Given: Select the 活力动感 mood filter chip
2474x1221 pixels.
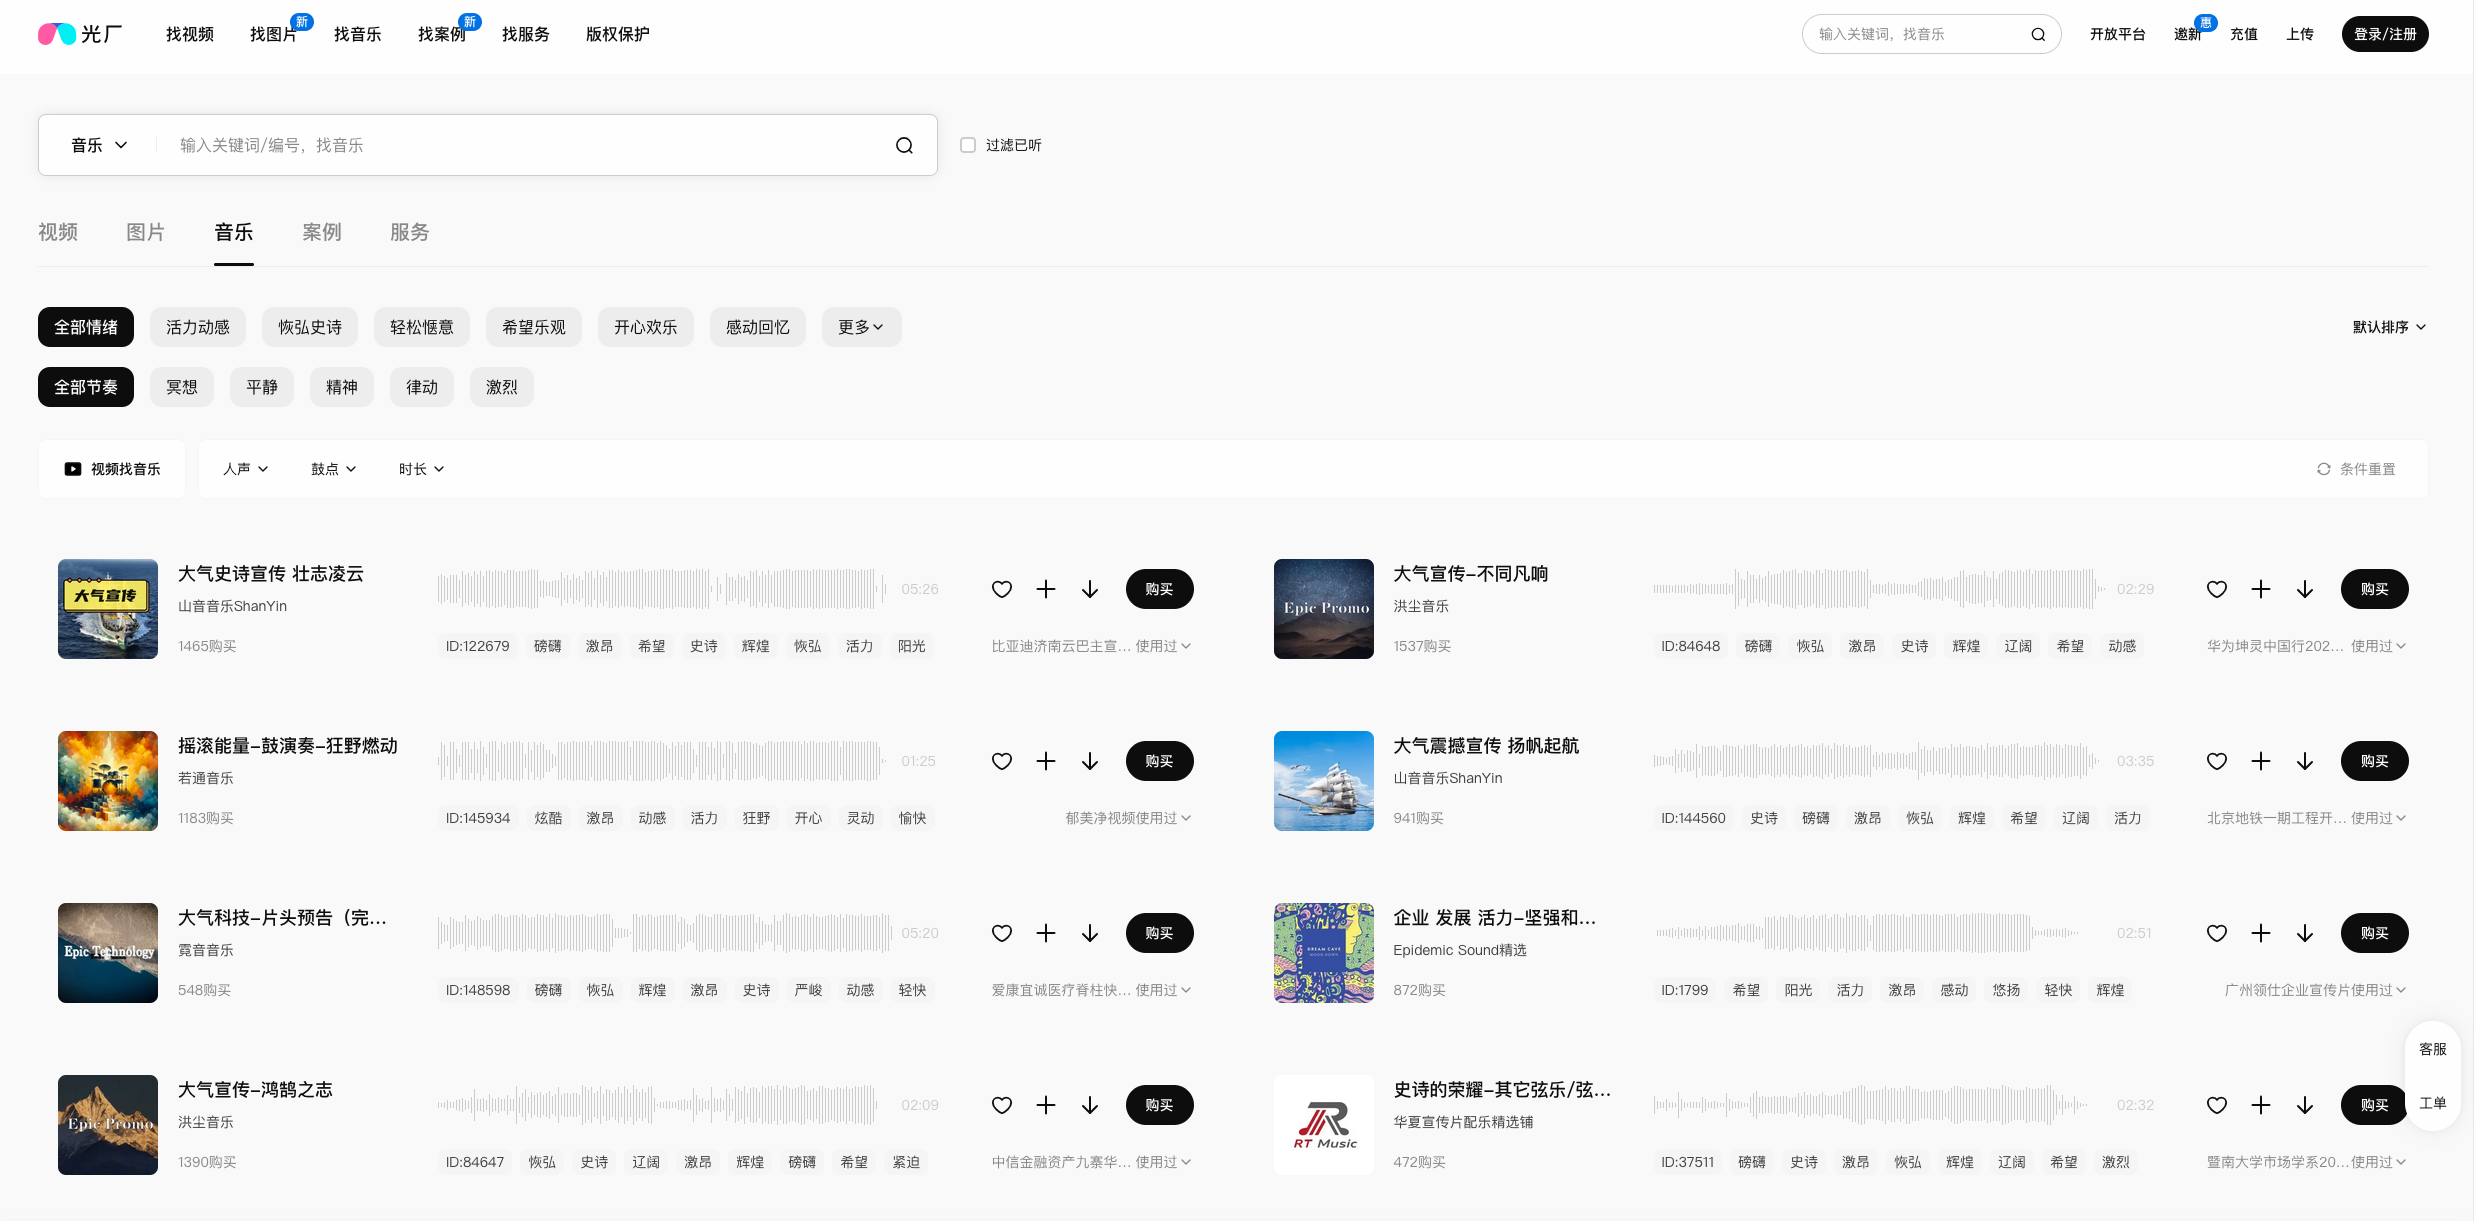Looking at the screenshot, I should tap(197, 327).
